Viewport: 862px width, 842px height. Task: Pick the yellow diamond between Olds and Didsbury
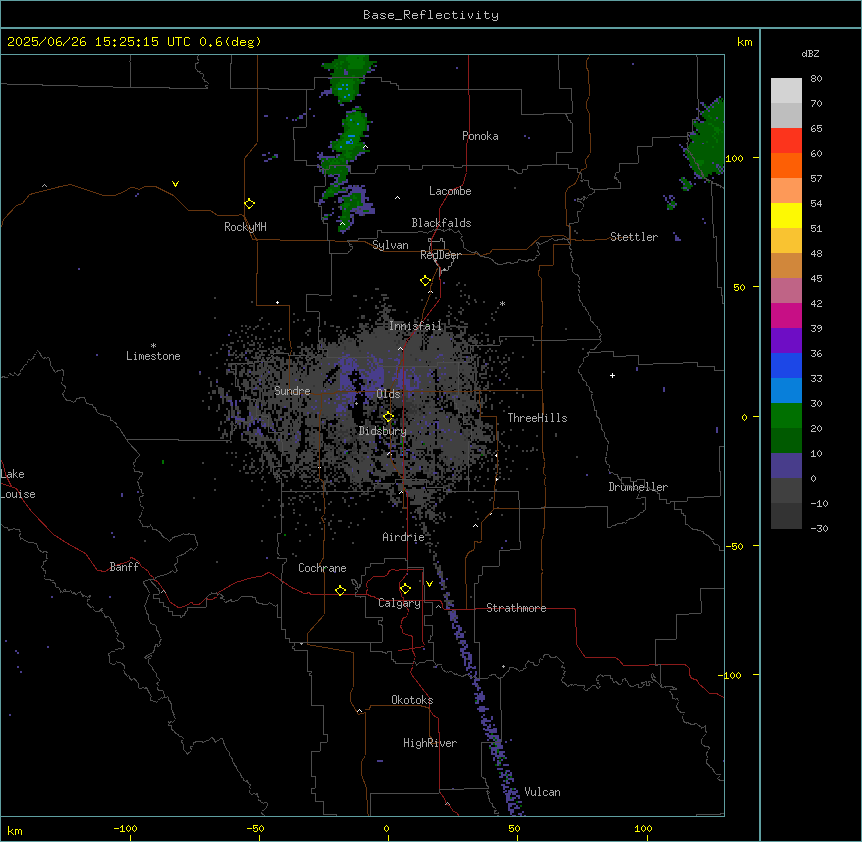click(x=388, y=417)
